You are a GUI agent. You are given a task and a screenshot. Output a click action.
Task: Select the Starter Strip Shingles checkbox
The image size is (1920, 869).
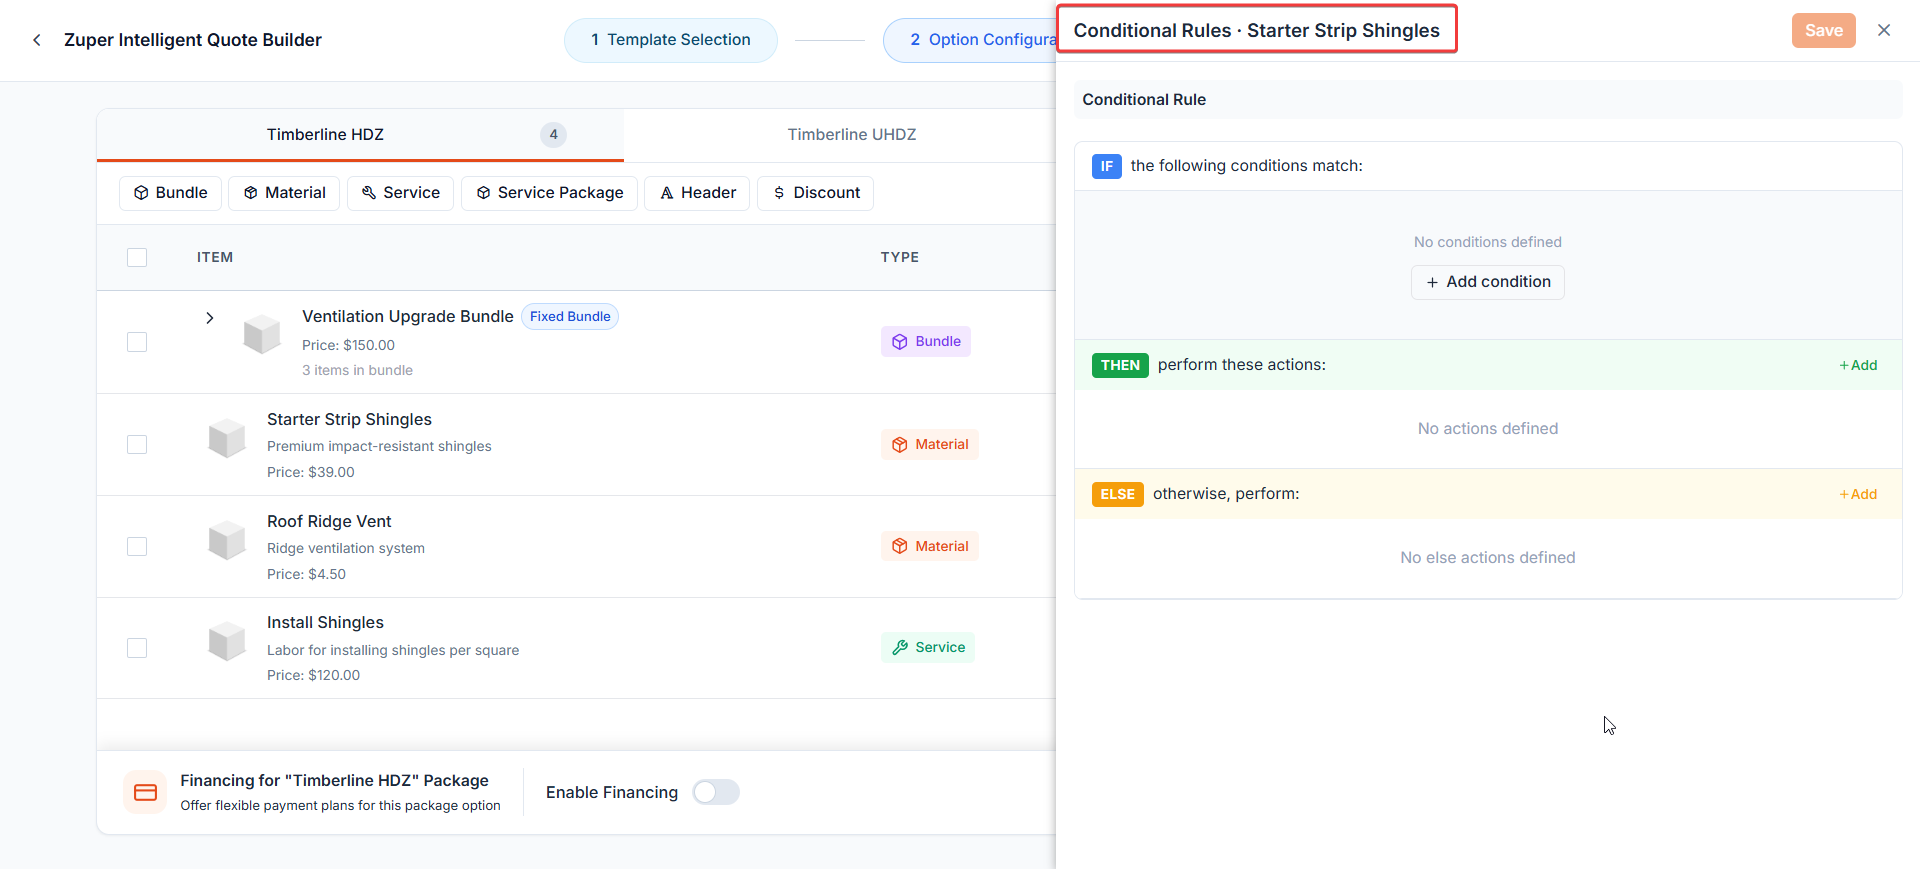tap(137, 444)
